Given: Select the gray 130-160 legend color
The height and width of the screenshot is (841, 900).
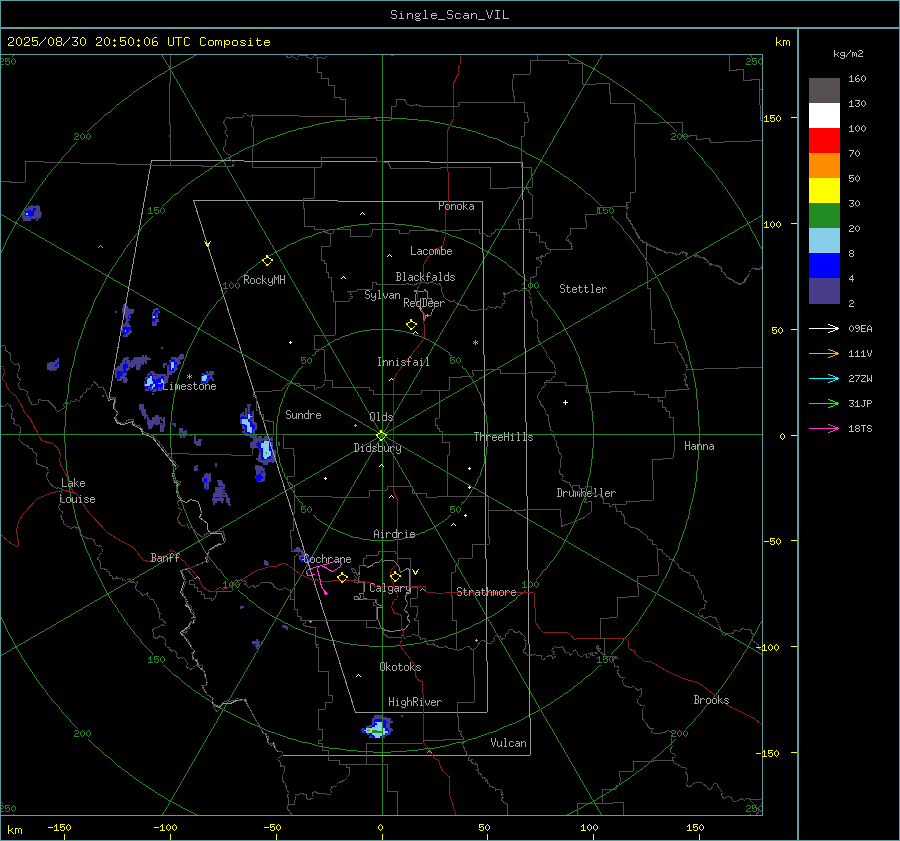Looking at the screenshot, I should coord(824,91).
